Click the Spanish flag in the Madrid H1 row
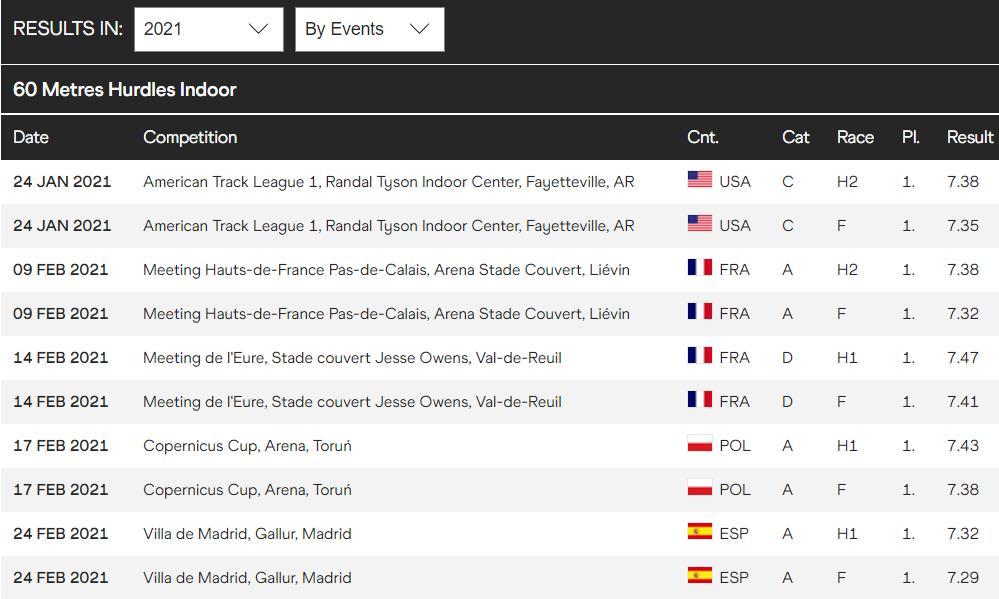This screenshot has width=999, height=599. coord(700,531)
